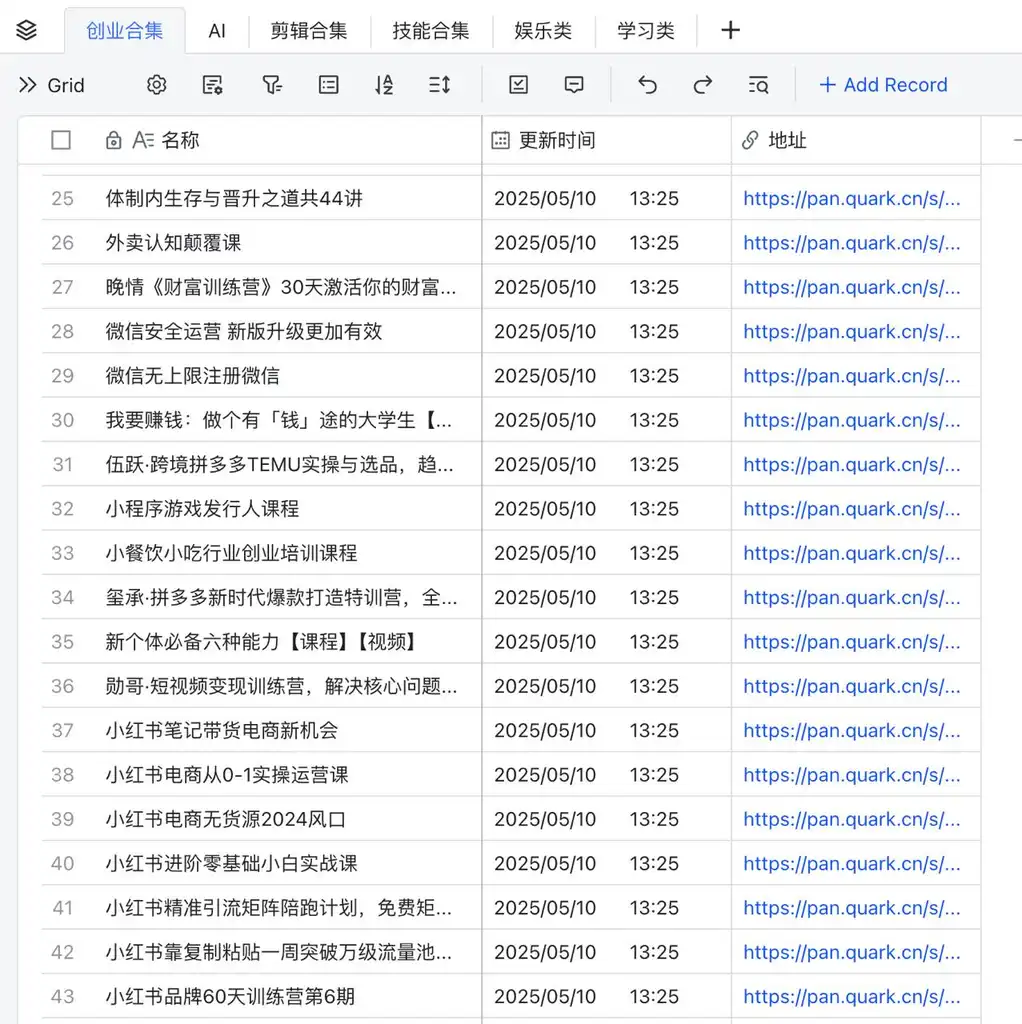Click the link icon in 地址 header
The height and width of the screenshot is (1024, 1022).
point(750,140)
